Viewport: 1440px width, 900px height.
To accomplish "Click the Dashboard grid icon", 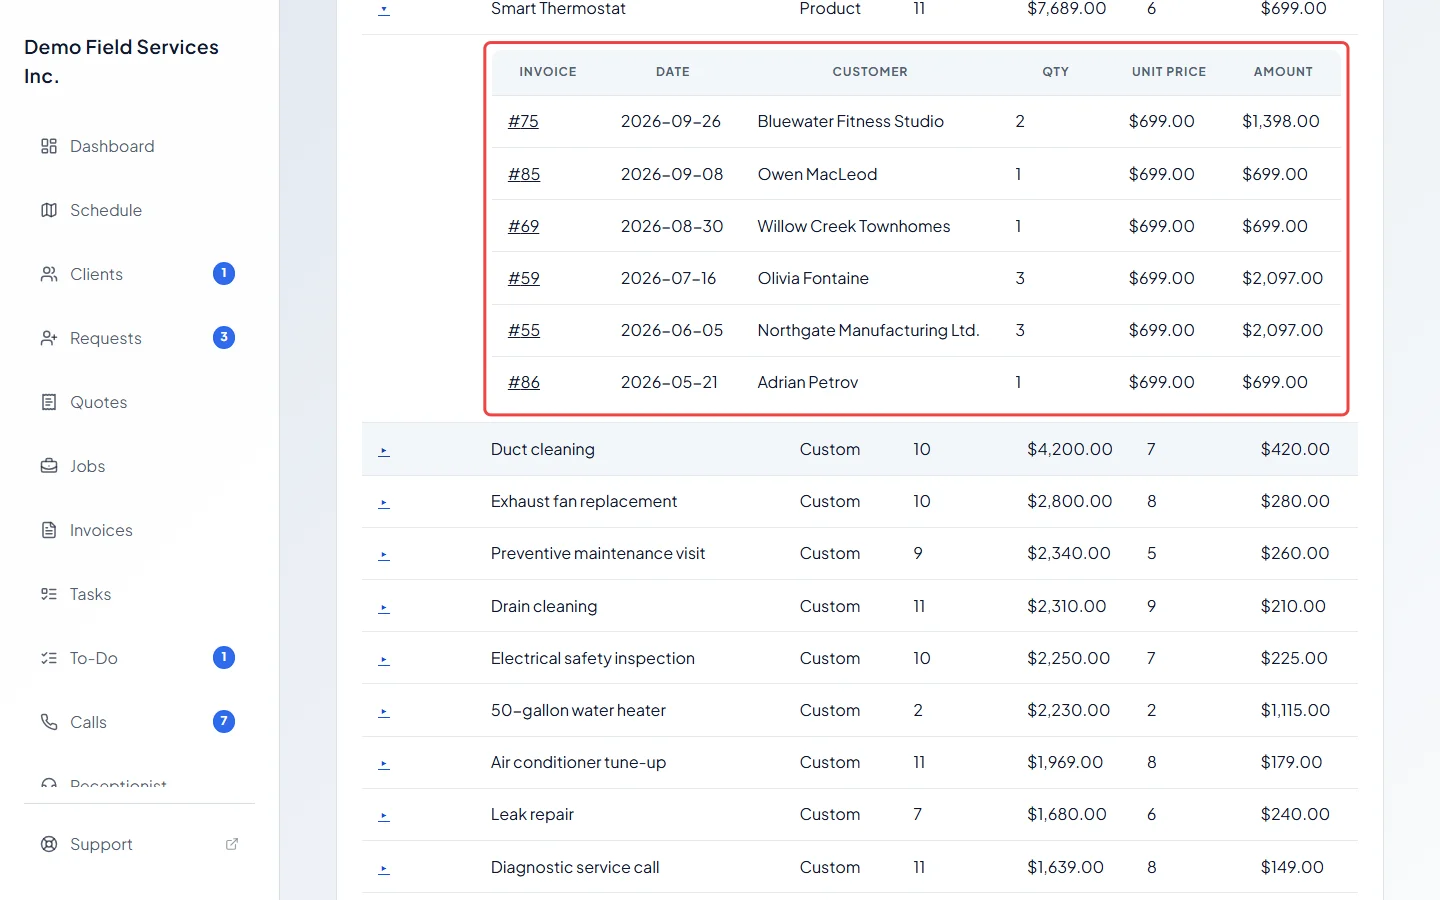I will point(49,146).
